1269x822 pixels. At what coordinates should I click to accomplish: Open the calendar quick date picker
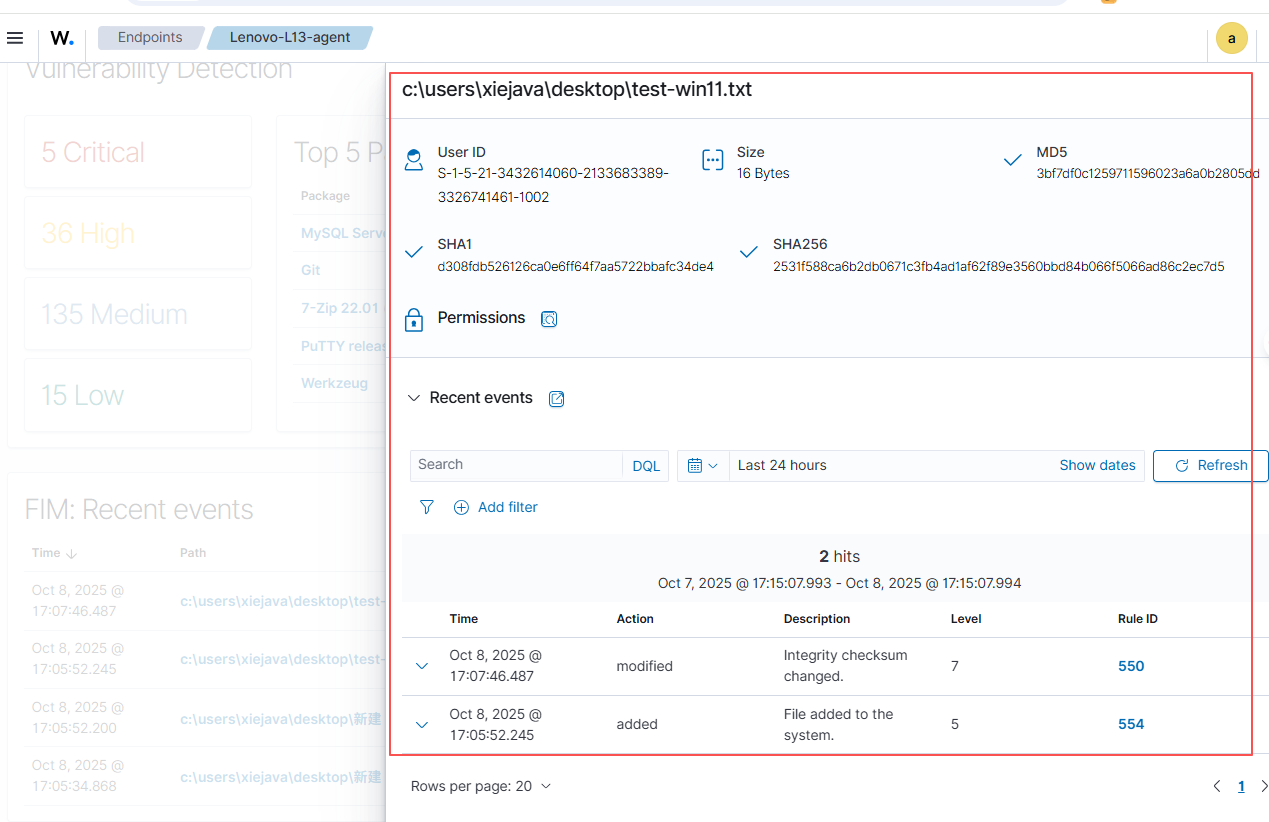pyautogui.click(x=703, y=466)
